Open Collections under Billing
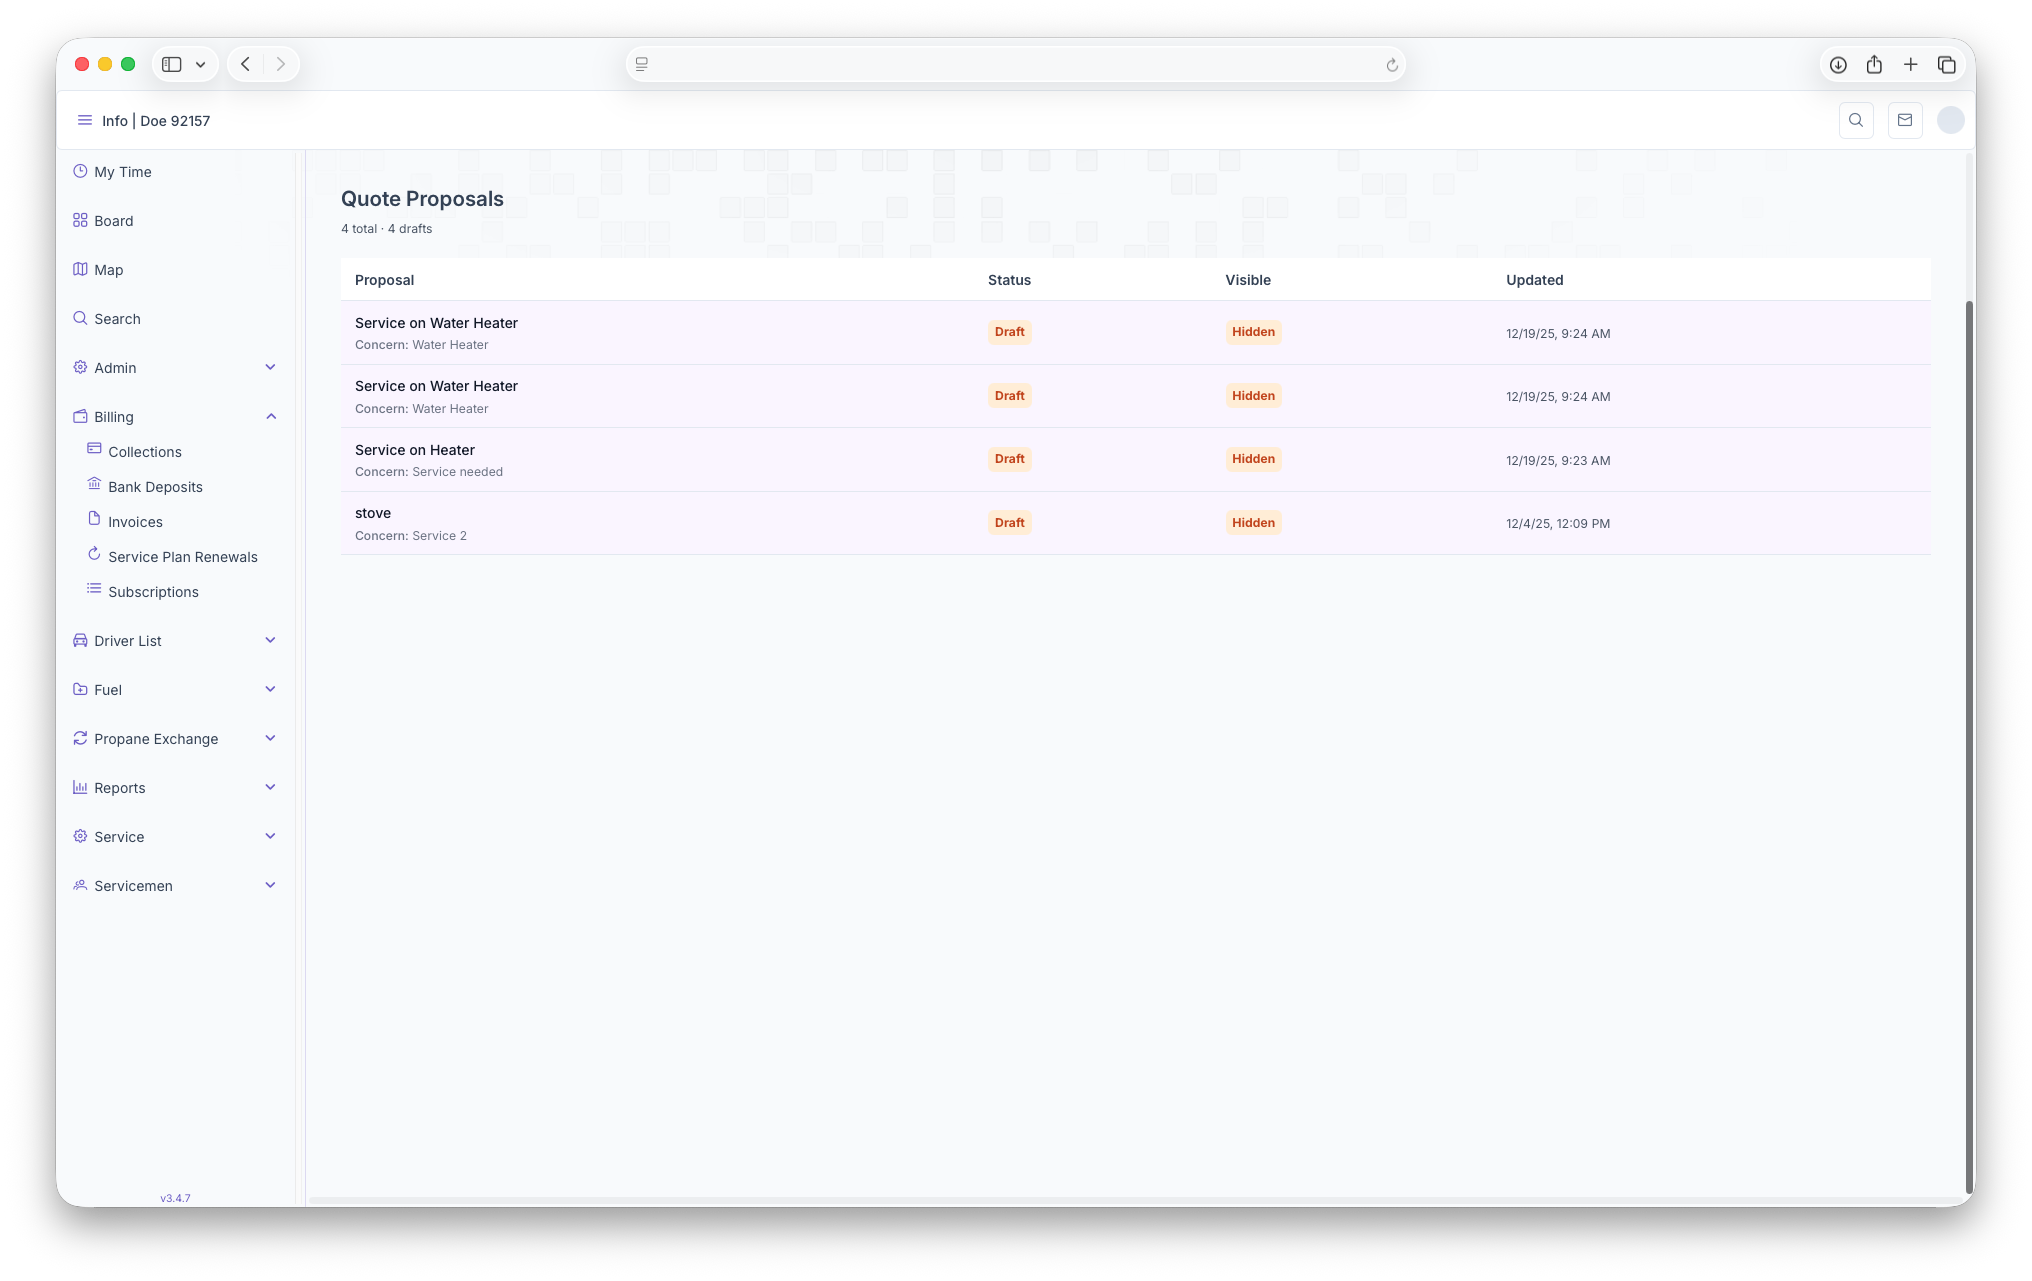This screenshot has height=1281, width=2032. click(x=145, y=452)
